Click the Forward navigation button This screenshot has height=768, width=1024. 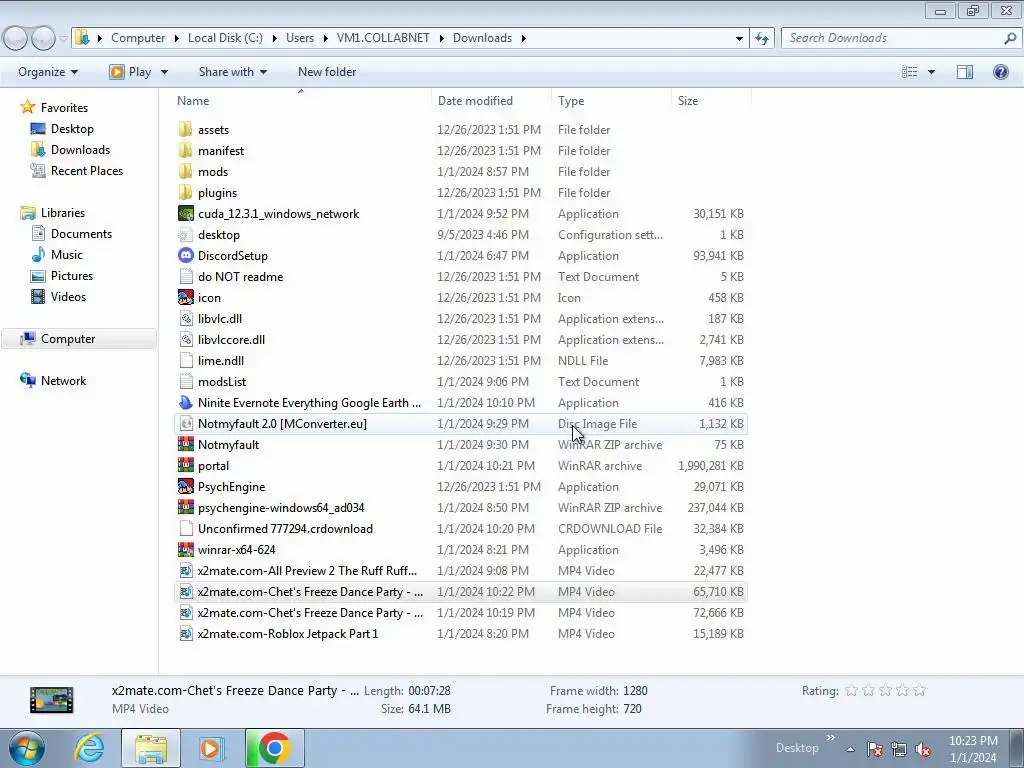point(43,39)
